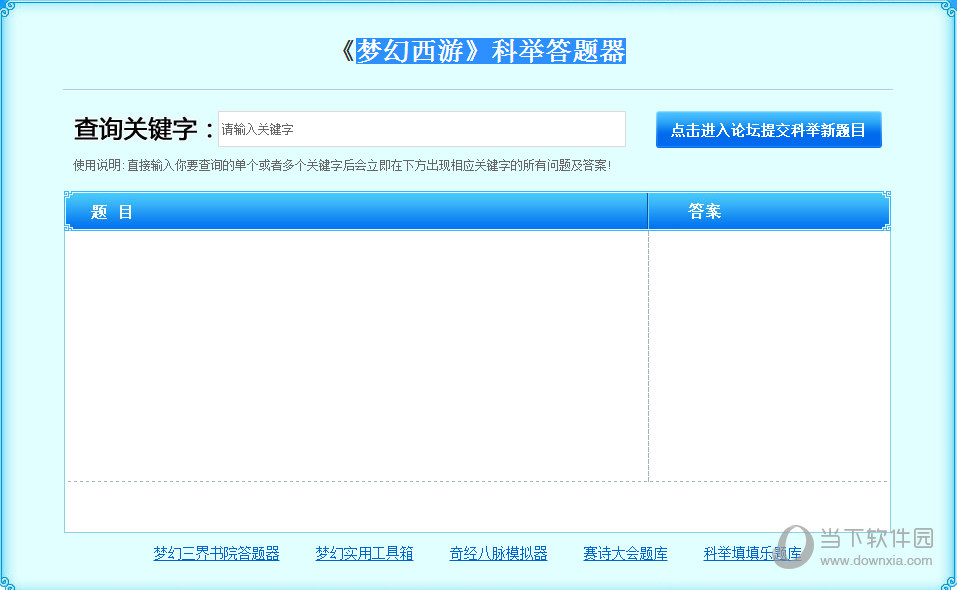Open the 赛诗大会题库 link

tap(626, 553)
